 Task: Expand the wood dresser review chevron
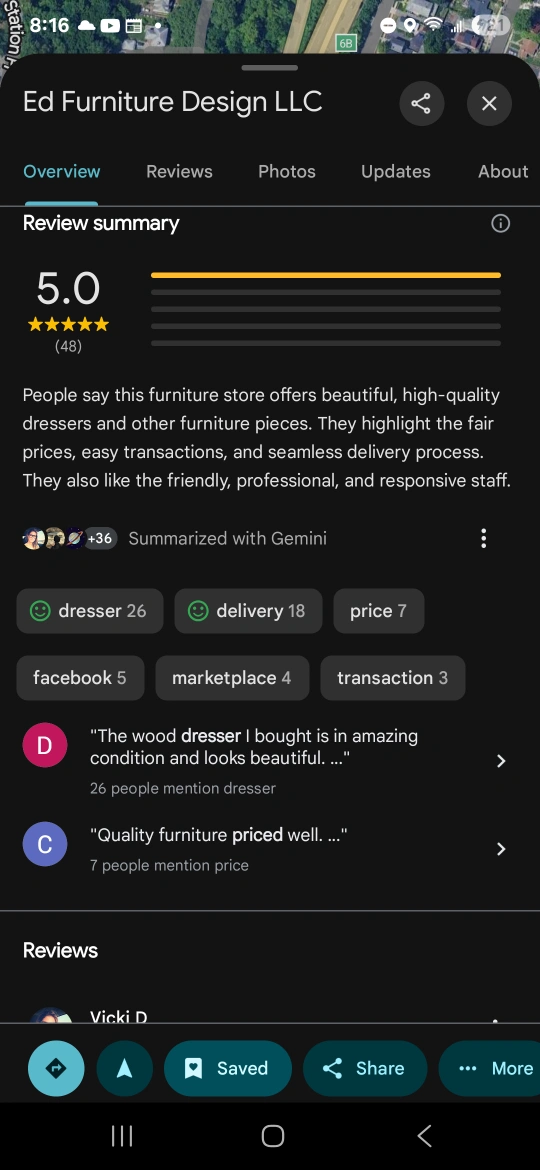pos(501,761)
